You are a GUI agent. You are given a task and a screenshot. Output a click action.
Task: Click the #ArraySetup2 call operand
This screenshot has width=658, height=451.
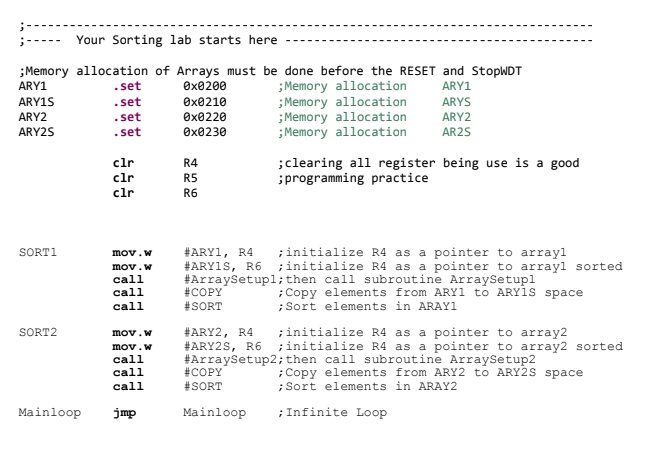pos(230,360)
